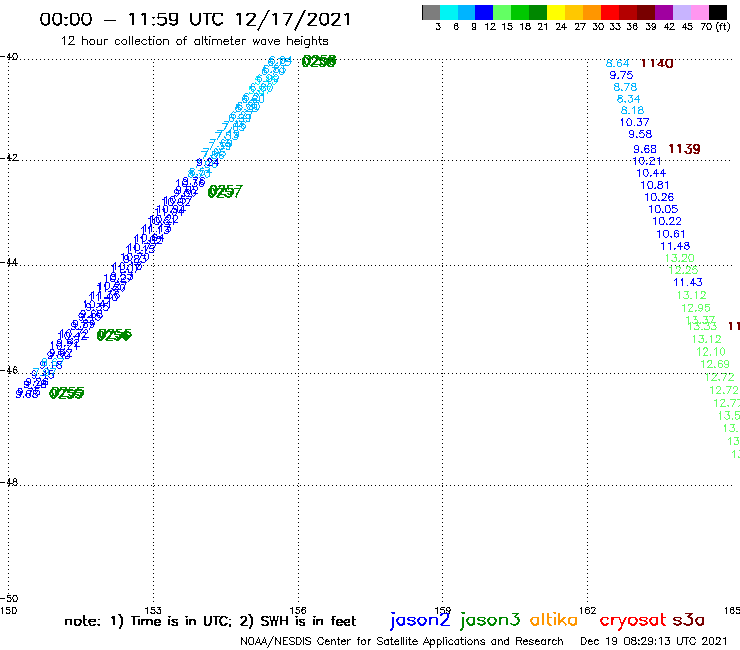Viewport: 740px width, 650px height.
Task: Click the pink legend swatch left of label 70
Action: pos(699,12)
